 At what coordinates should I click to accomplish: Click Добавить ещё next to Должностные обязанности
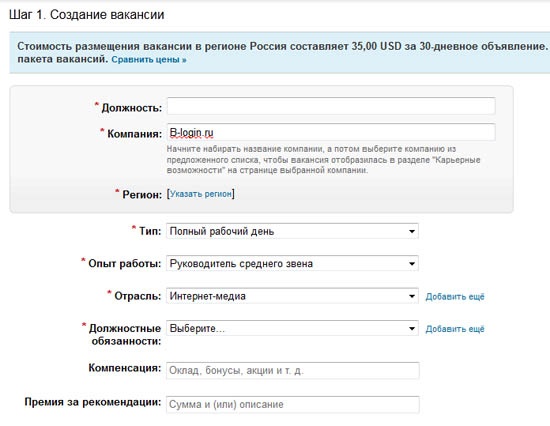[x=455, y=329]
